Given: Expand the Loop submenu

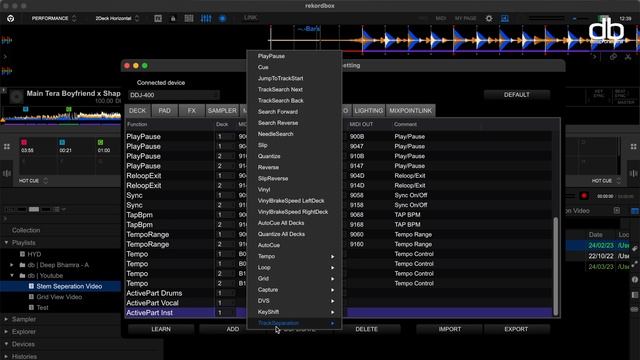Looking at the screenshot, I should [x=294, y=268].
